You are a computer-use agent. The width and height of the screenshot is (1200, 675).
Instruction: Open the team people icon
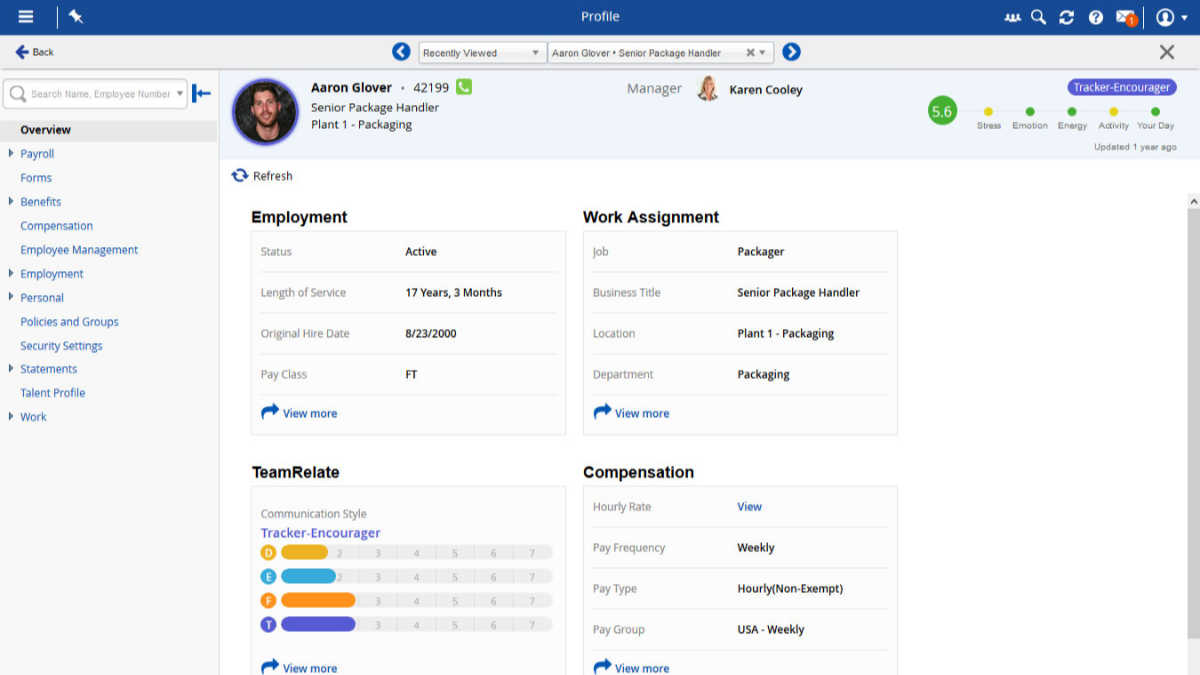[1013, 17]
